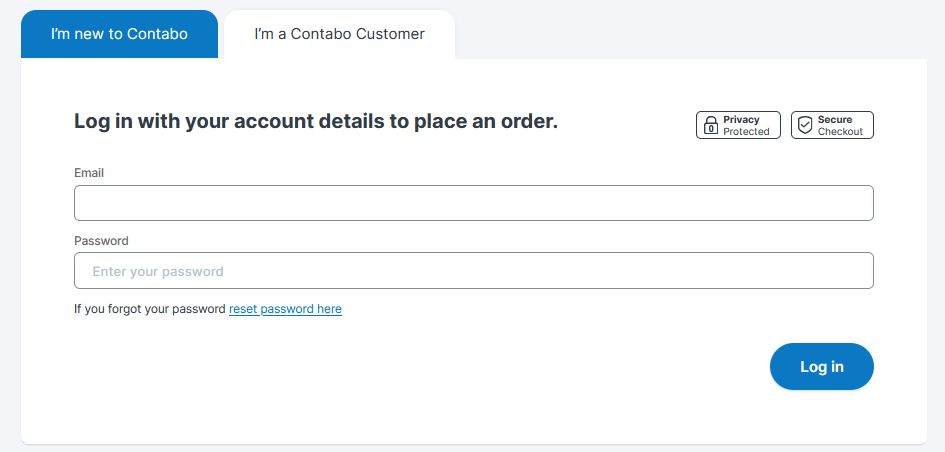Click the padlock icon in Privacy badge
The height and width of the screenshot is (452, 945).
(710, 126)
